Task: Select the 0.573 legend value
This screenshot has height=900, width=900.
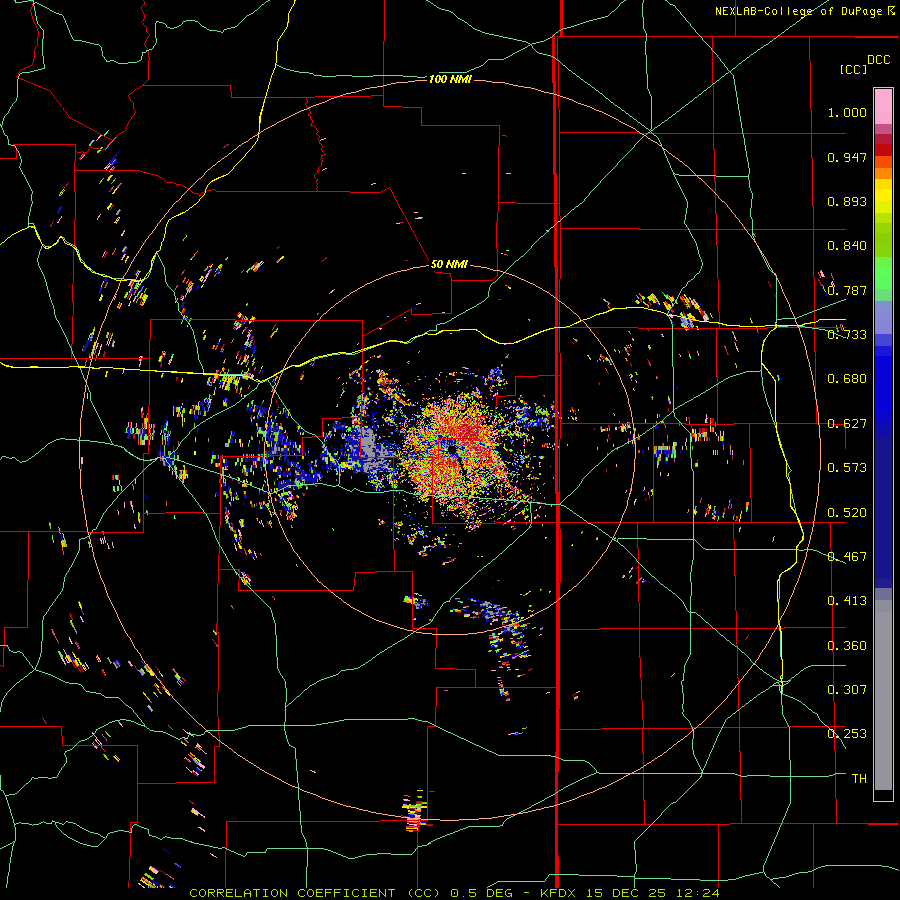Action: pyautogui.click(x=847, y=468)
